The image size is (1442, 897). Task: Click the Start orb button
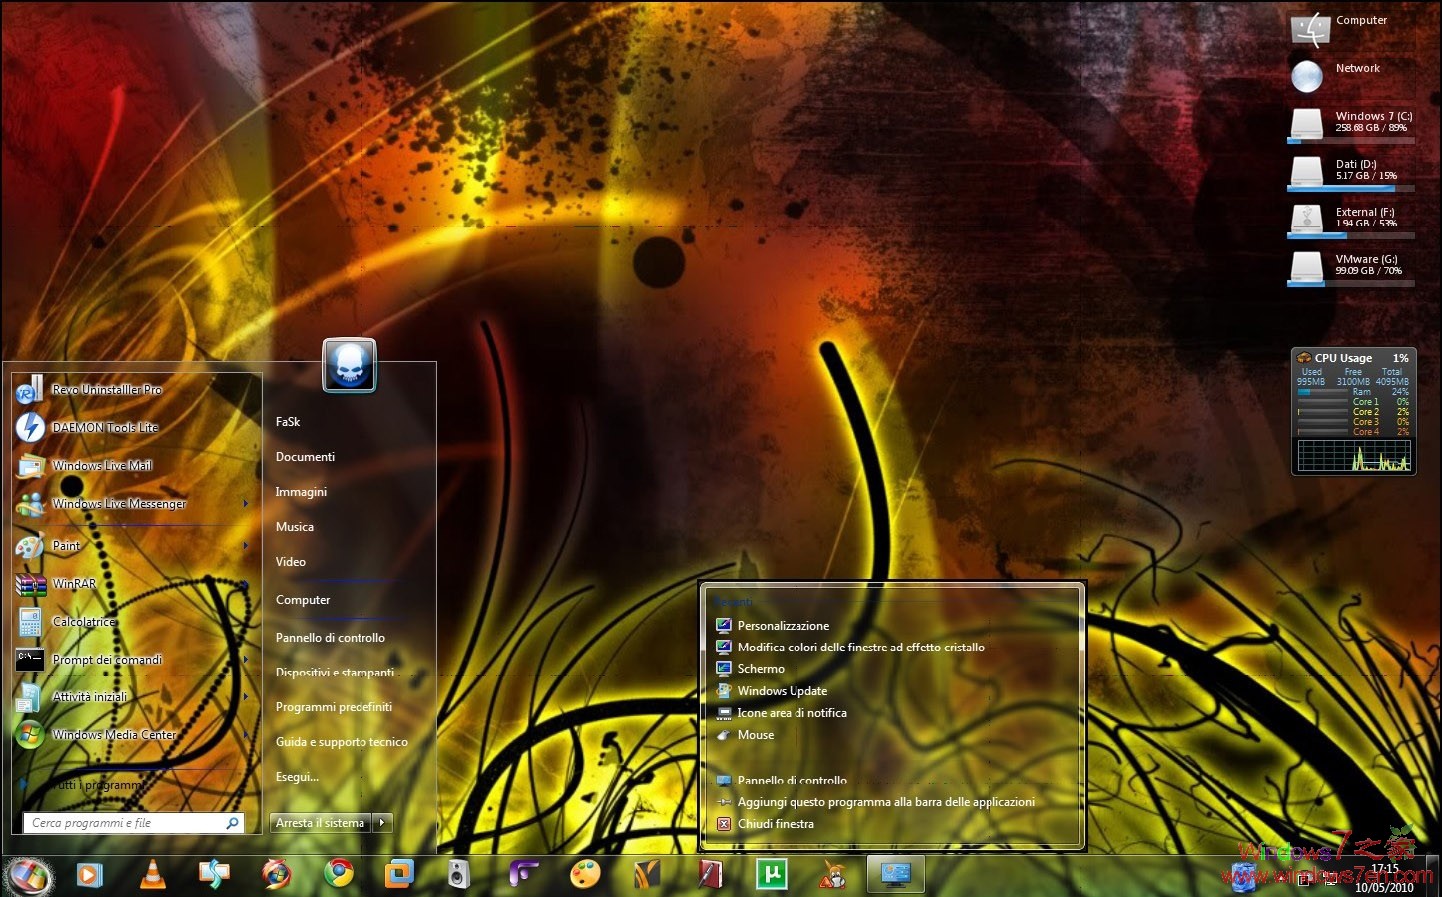pyautogui.click(x=29, y=876)
